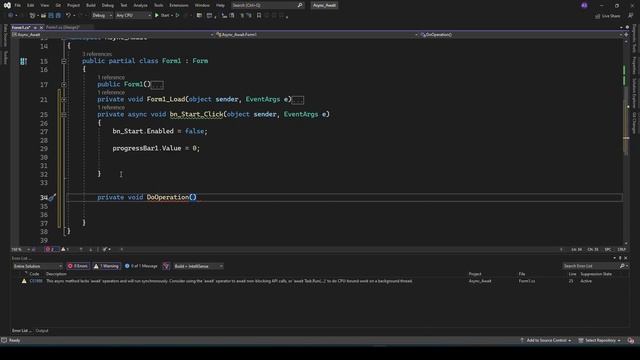640x360 pixels.
Task: Open the Window menu
Action: (202, 5)
